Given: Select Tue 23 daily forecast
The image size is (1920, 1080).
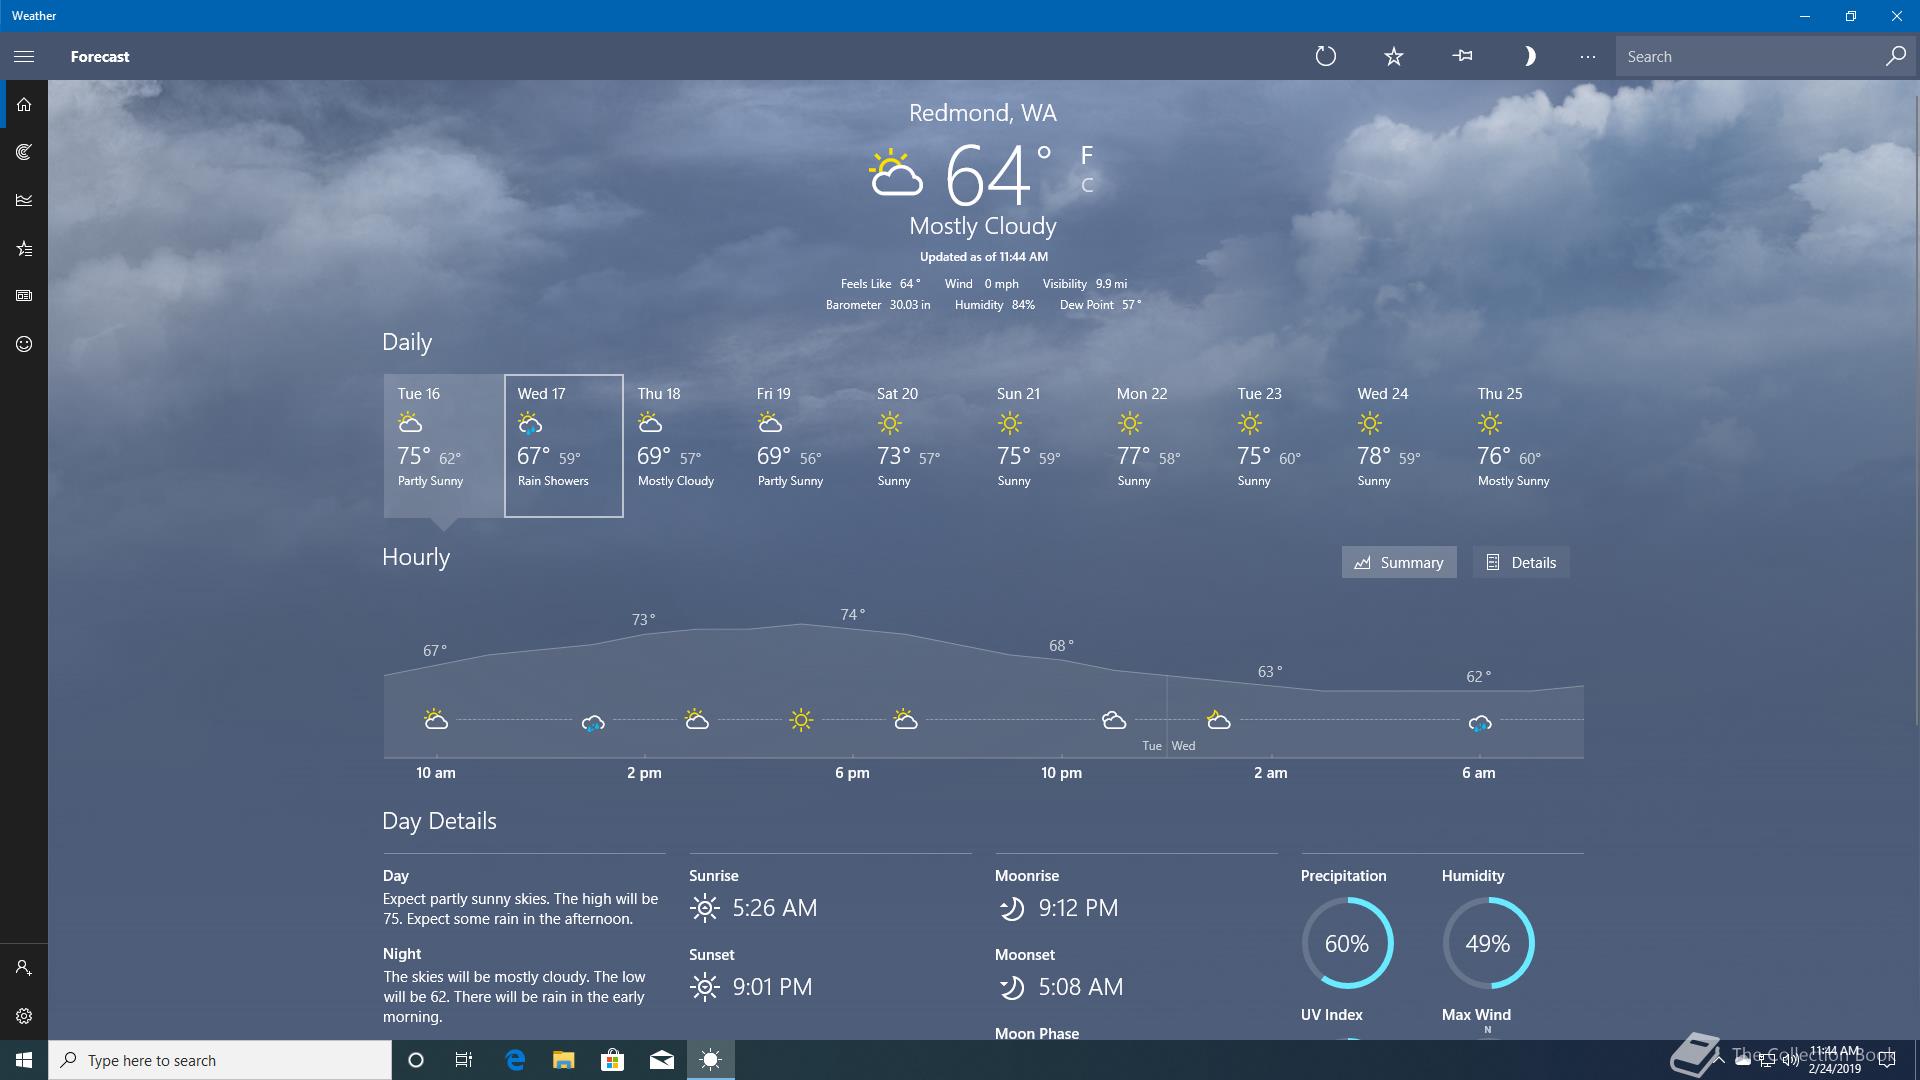Looking at the screenshot, I should point(1284,446).
